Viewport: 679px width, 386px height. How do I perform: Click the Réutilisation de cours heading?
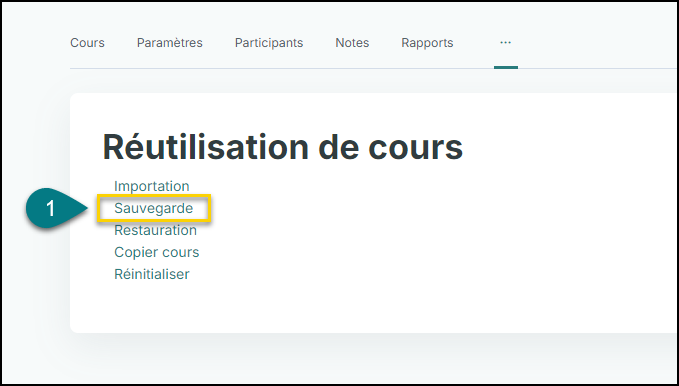pyautogui.click(x=282, y=147)
